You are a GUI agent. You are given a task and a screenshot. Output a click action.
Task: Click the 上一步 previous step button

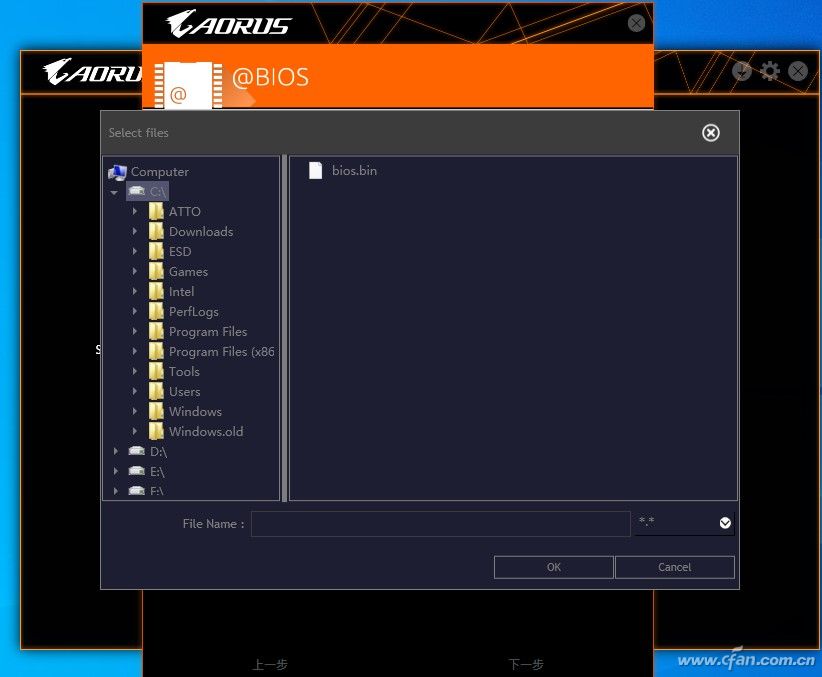[270, 664]
